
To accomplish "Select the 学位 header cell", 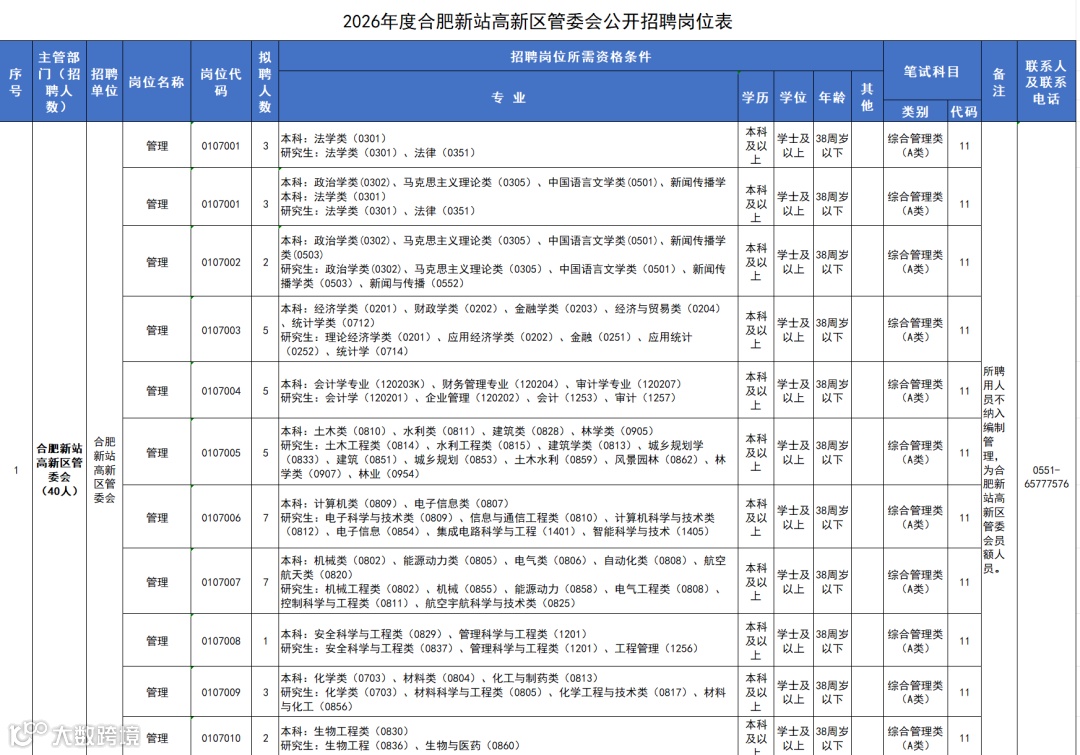I will click(x=793, y=97).
